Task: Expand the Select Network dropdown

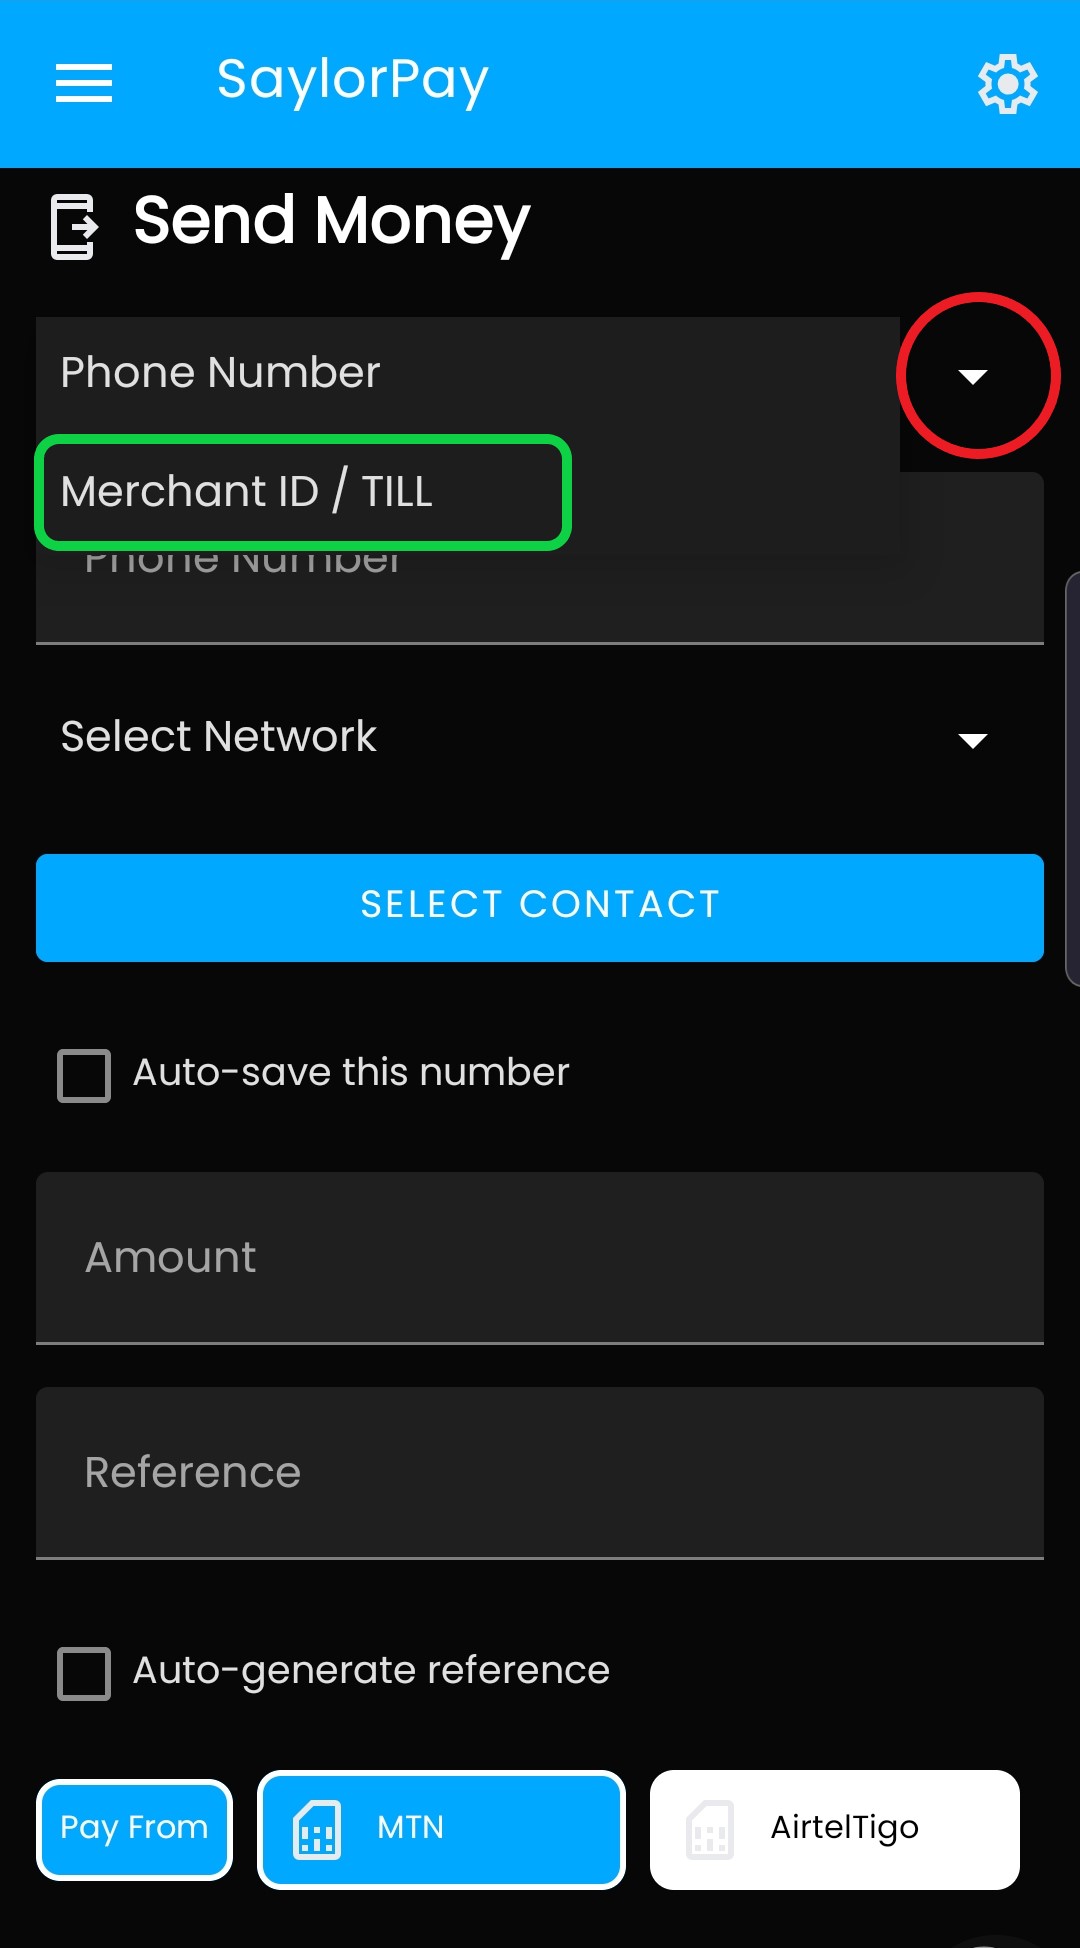Action: 540,738
